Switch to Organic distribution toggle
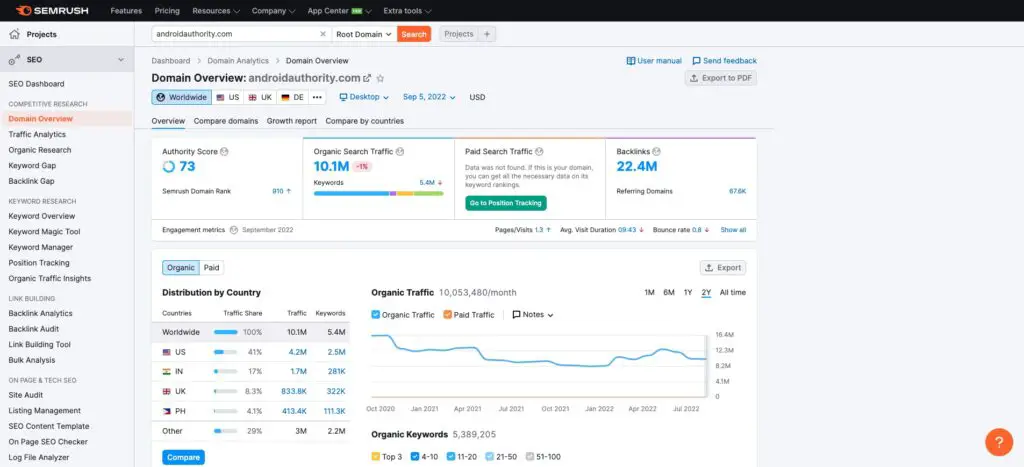Viewport: 1024px width, 467px height. 181,268
